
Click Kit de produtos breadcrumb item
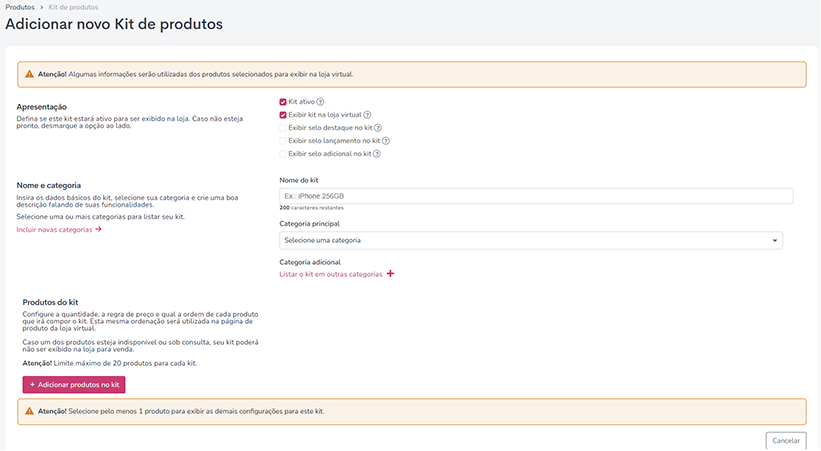pyautogui.click(x=73, y=7)
